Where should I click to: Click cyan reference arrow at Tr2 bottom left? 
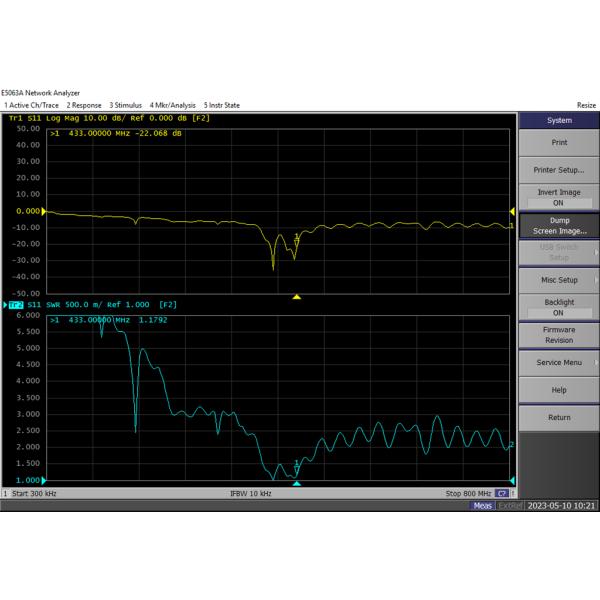tap(45, 481)
